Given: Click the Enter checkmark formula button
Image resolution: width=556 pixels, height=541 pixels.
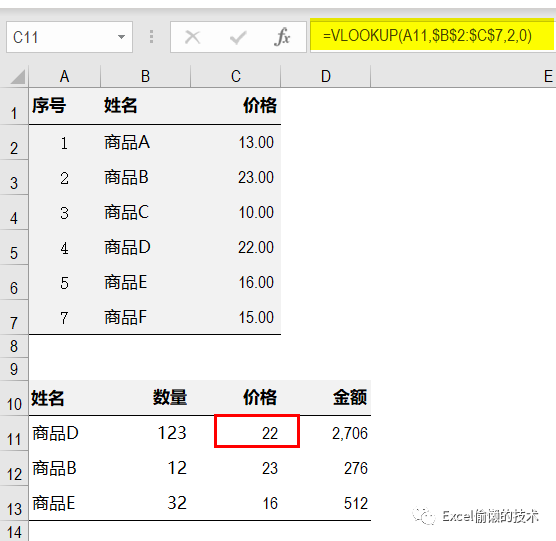Looking at the screenshot, I should 238,37.
